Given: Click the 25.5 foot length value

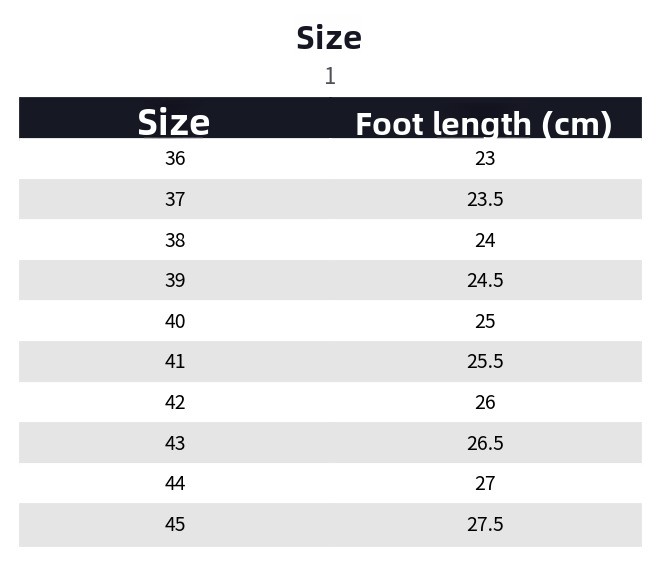Looking at the screenshot, I should click(485, 361).
